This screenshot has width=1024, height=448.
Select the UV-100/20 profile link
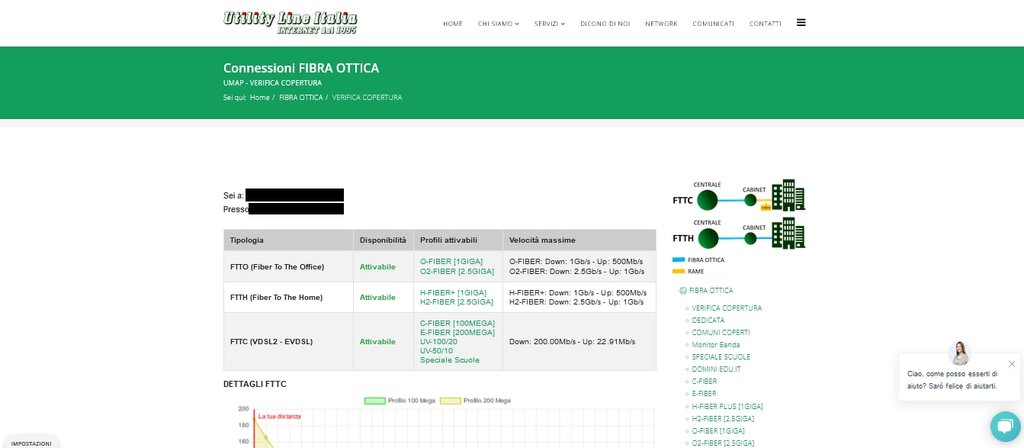coord(438,342)
